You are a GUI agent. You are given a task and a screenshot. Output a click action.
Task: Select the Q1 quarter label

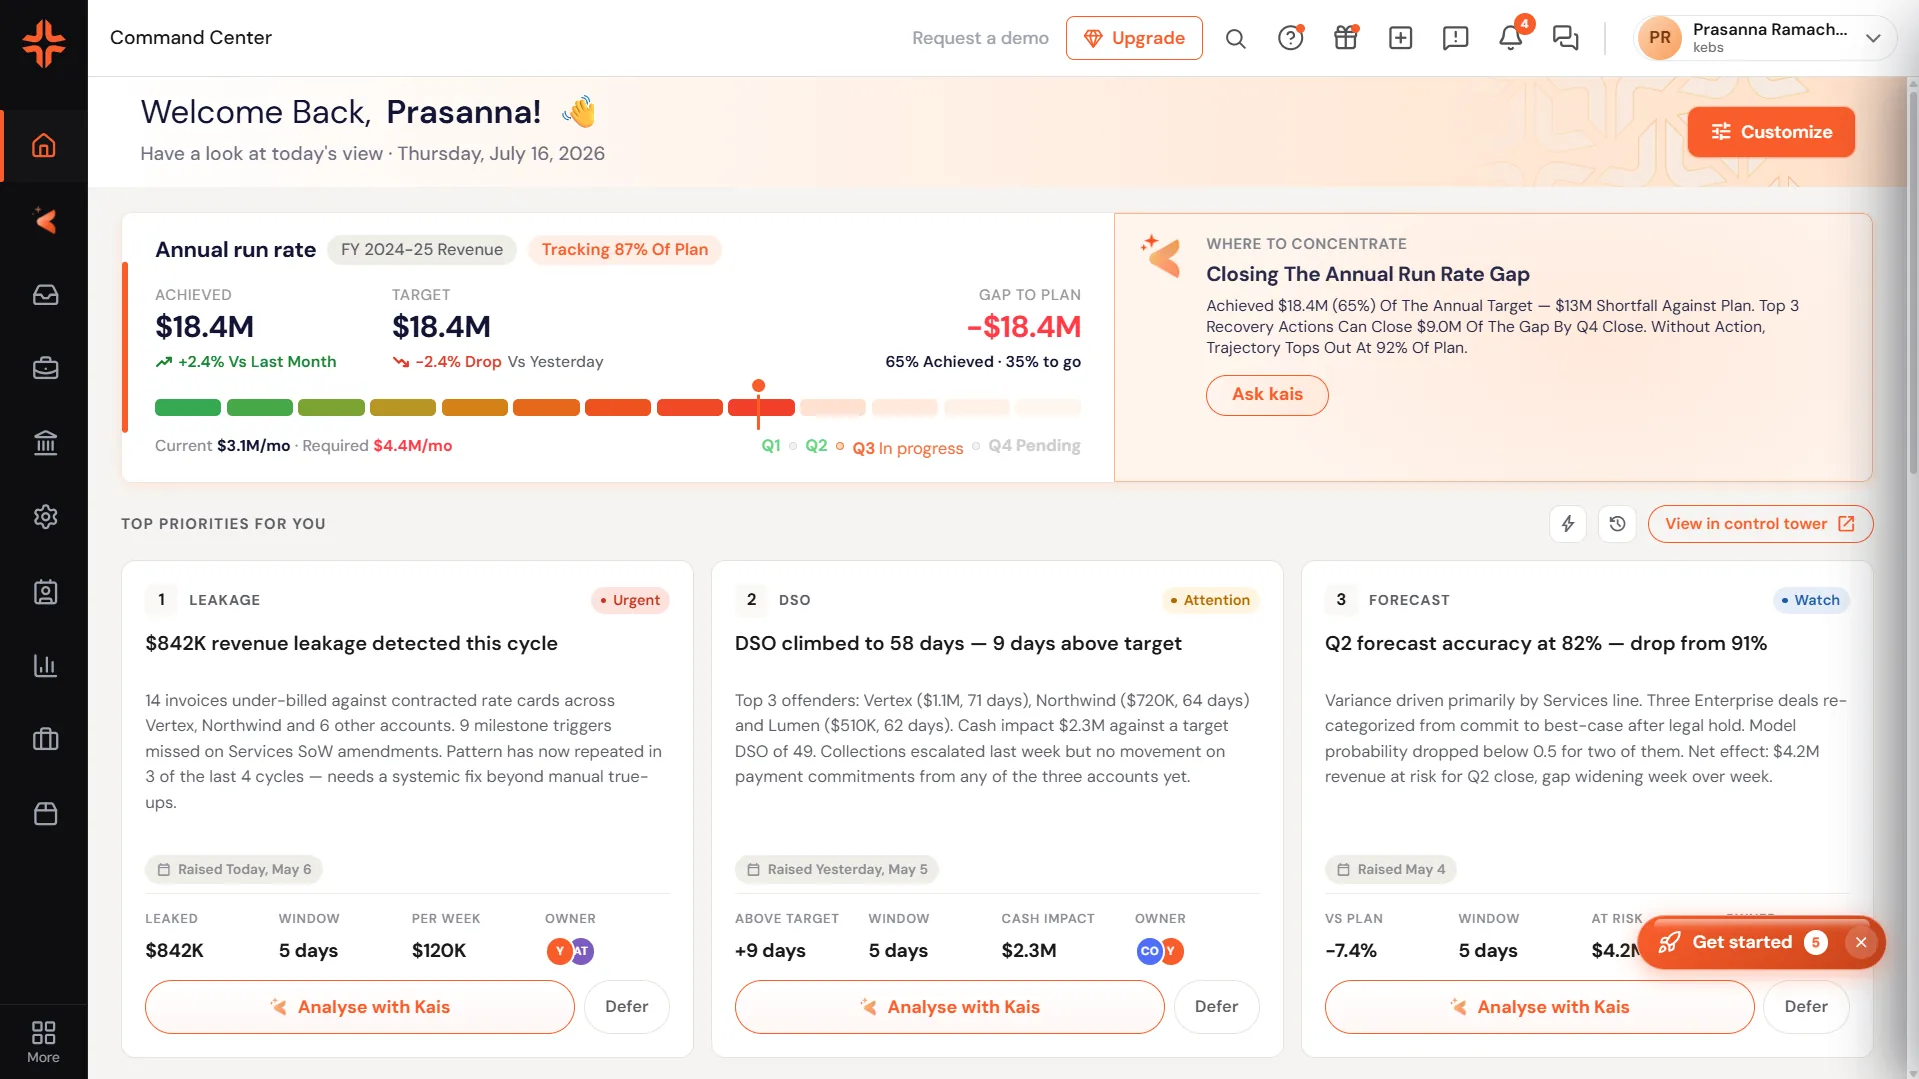tap(771, 446)
